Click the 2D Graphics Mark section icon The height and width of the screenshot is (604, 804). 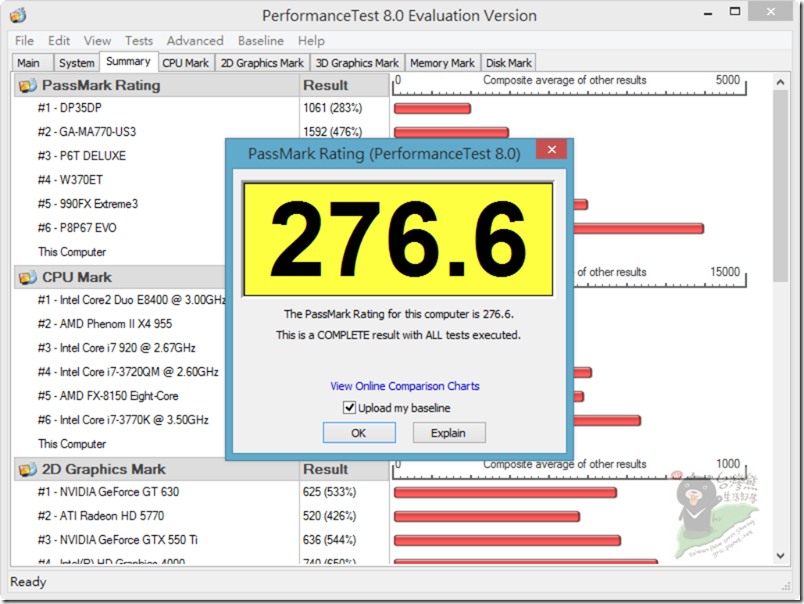coord(28,469)
